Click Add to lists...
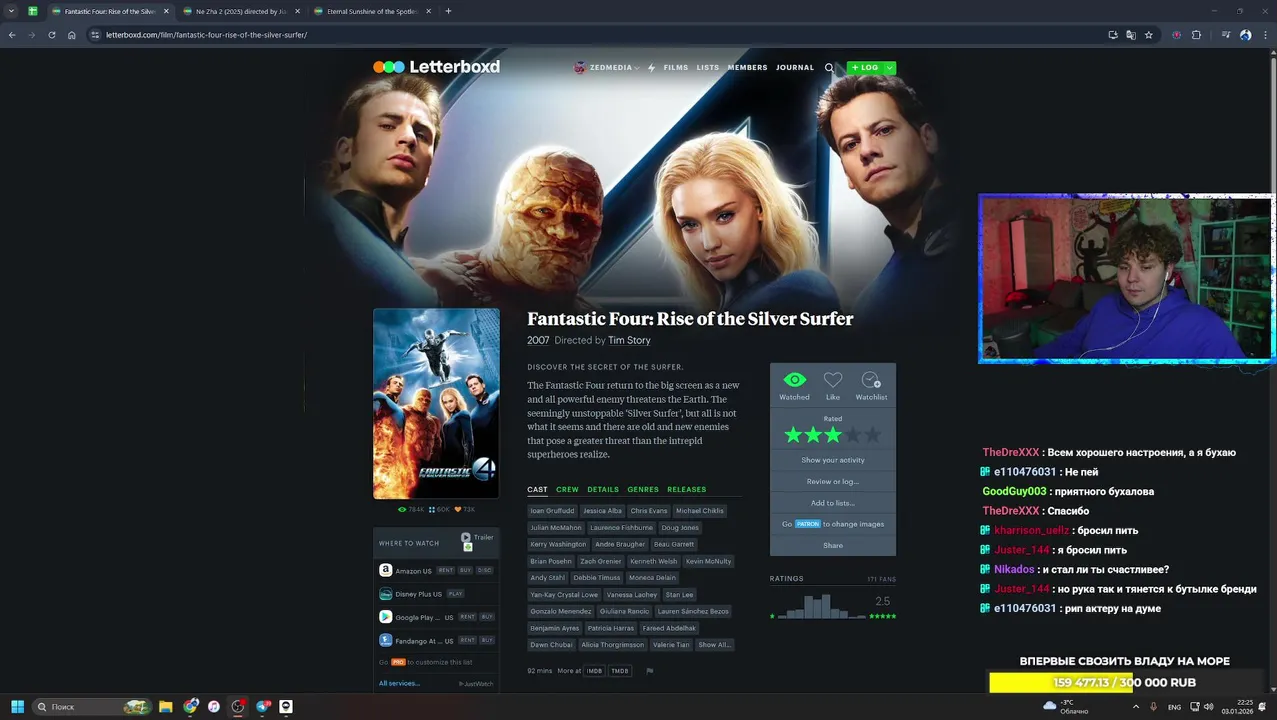This screenshot has height=720, width=1277. (x=833, y=503)
